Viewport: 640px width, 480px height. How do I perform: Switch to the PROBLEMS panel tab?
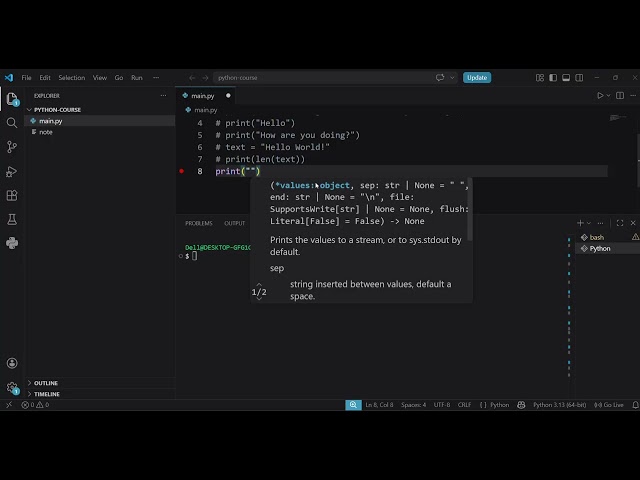[199, 223]
